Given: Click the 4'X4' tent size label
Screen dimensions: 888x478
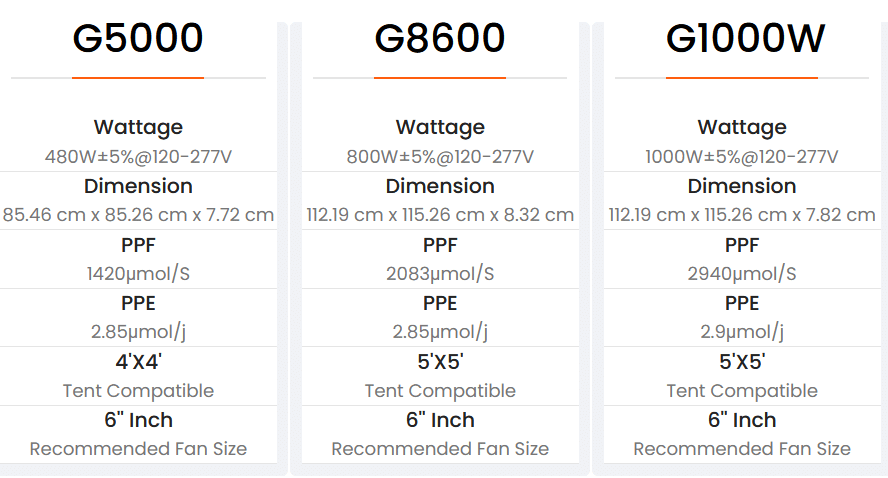Looking at the screenshot, I should point(138,361).
